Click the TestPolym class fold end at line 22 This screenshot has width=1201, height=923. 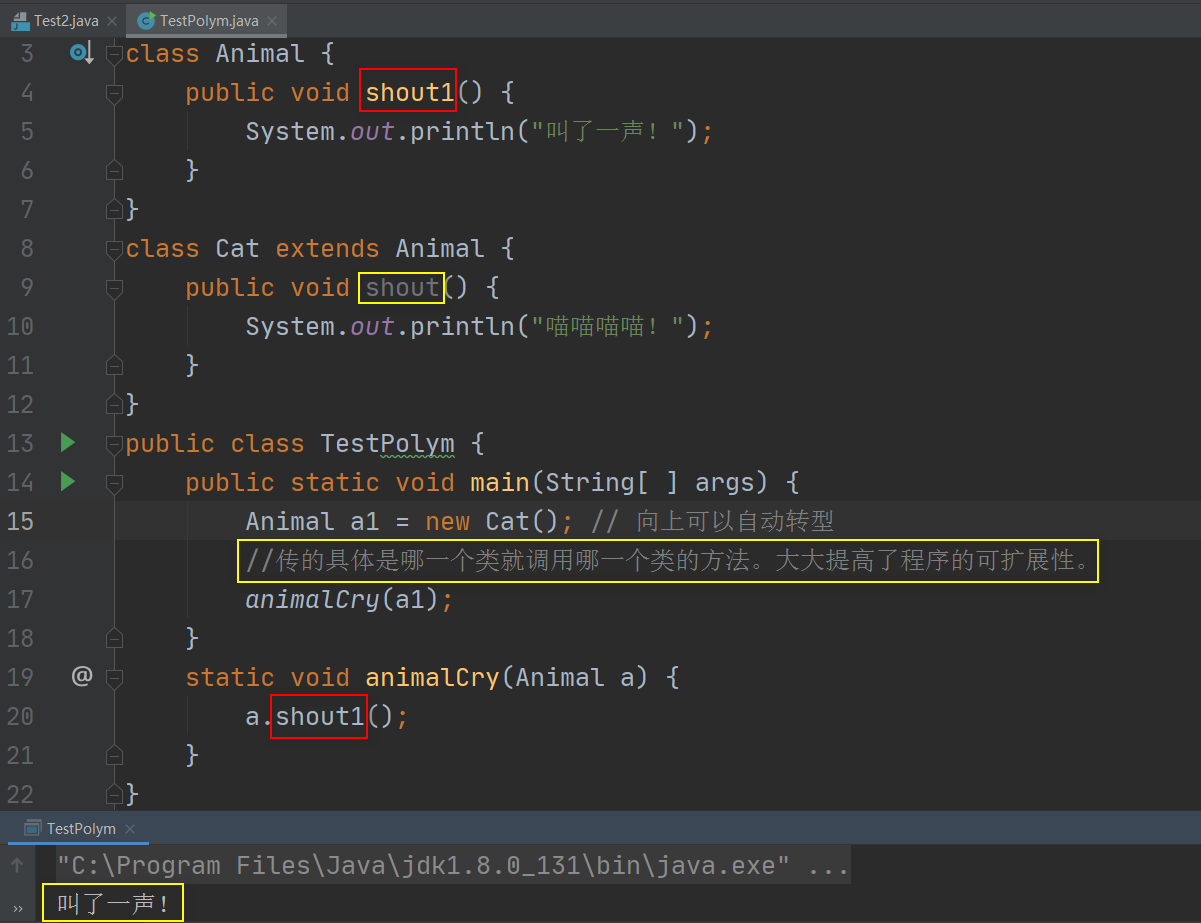(x=114, y=794)
